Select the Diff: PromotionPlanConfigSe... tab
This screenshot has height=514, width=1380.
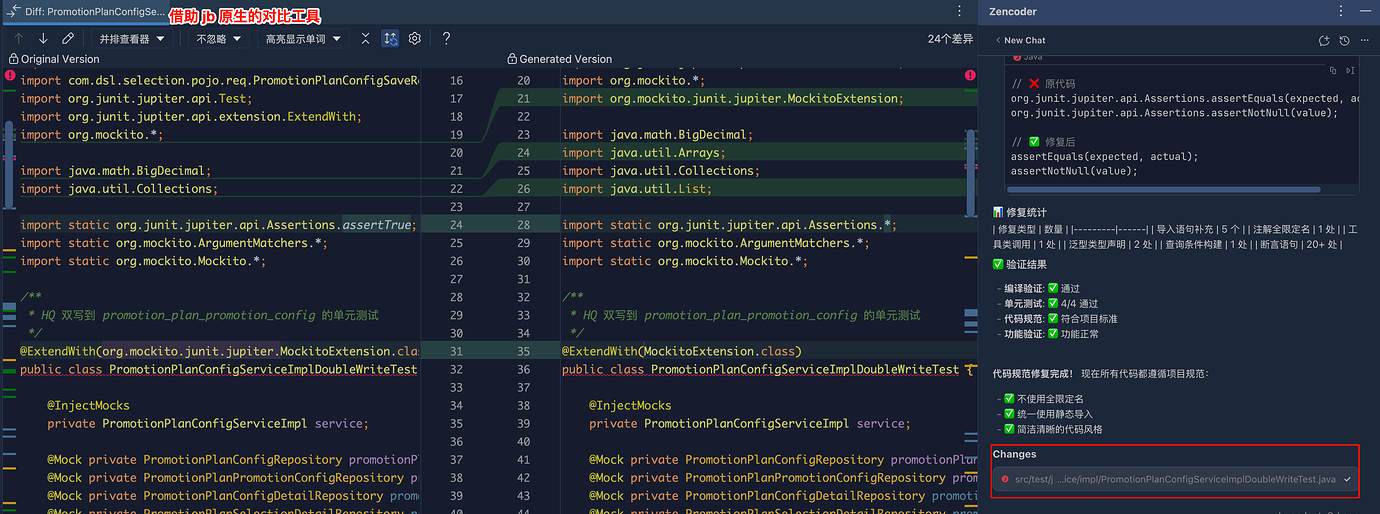87,12
